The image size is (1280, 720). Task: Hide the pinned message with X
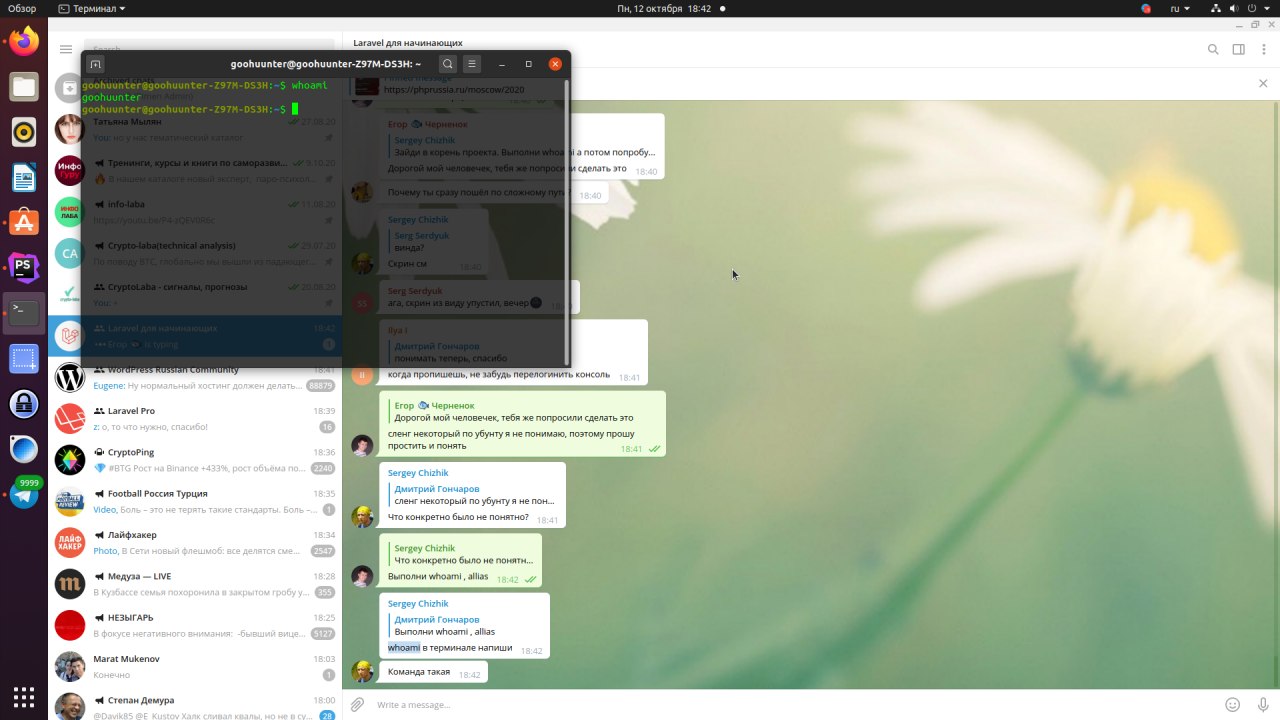click(1263, 84)
